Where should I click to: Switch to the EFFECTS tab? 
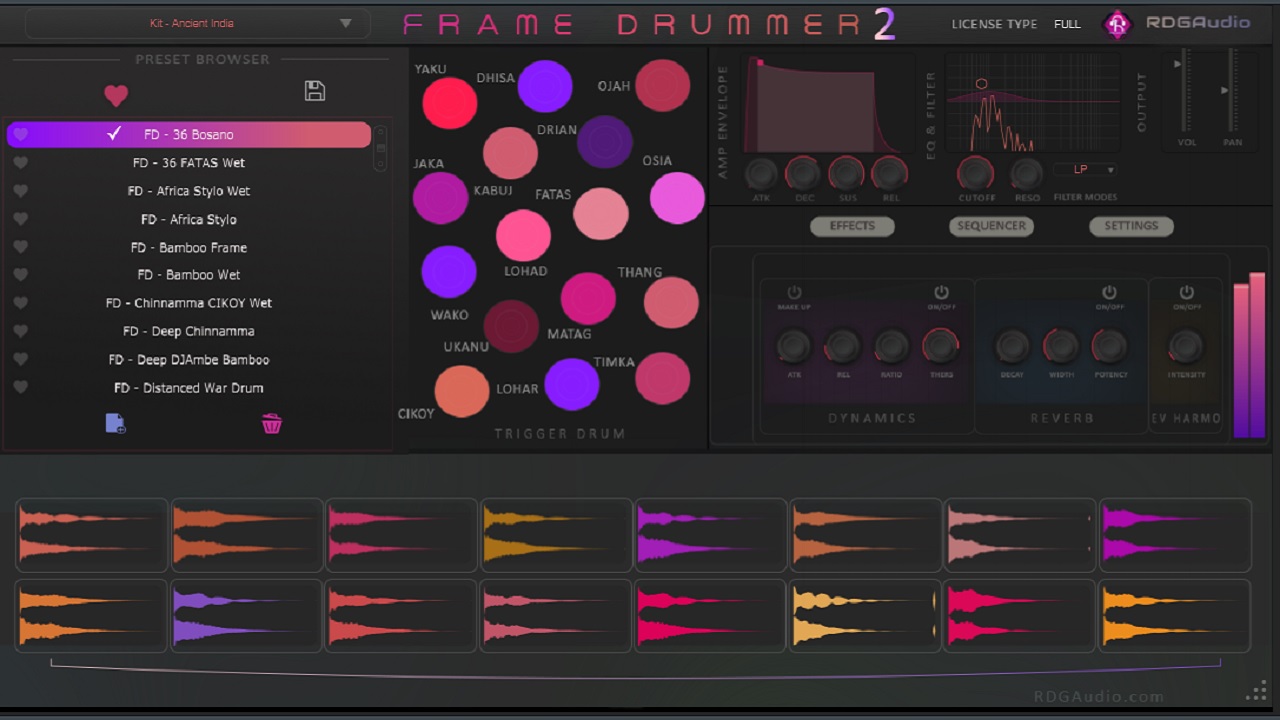click(x=852, y=226)
